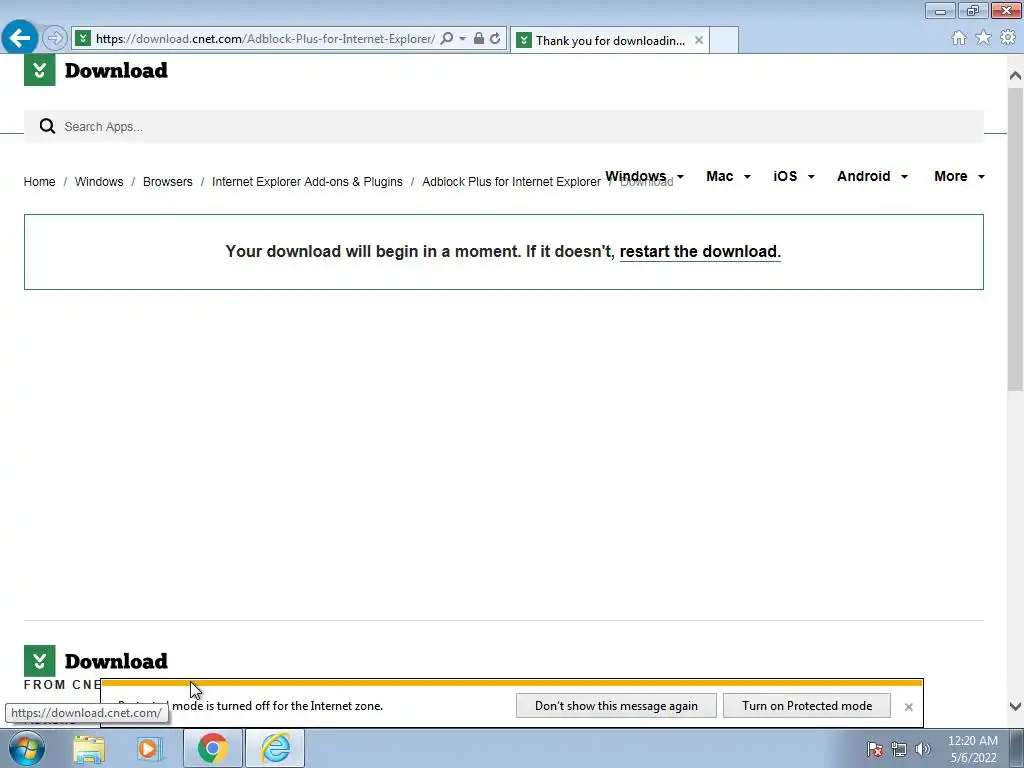Viewport: 1024px width, 768px height.
Task: Click the Search Apps input field
Action: pos(504,127)
